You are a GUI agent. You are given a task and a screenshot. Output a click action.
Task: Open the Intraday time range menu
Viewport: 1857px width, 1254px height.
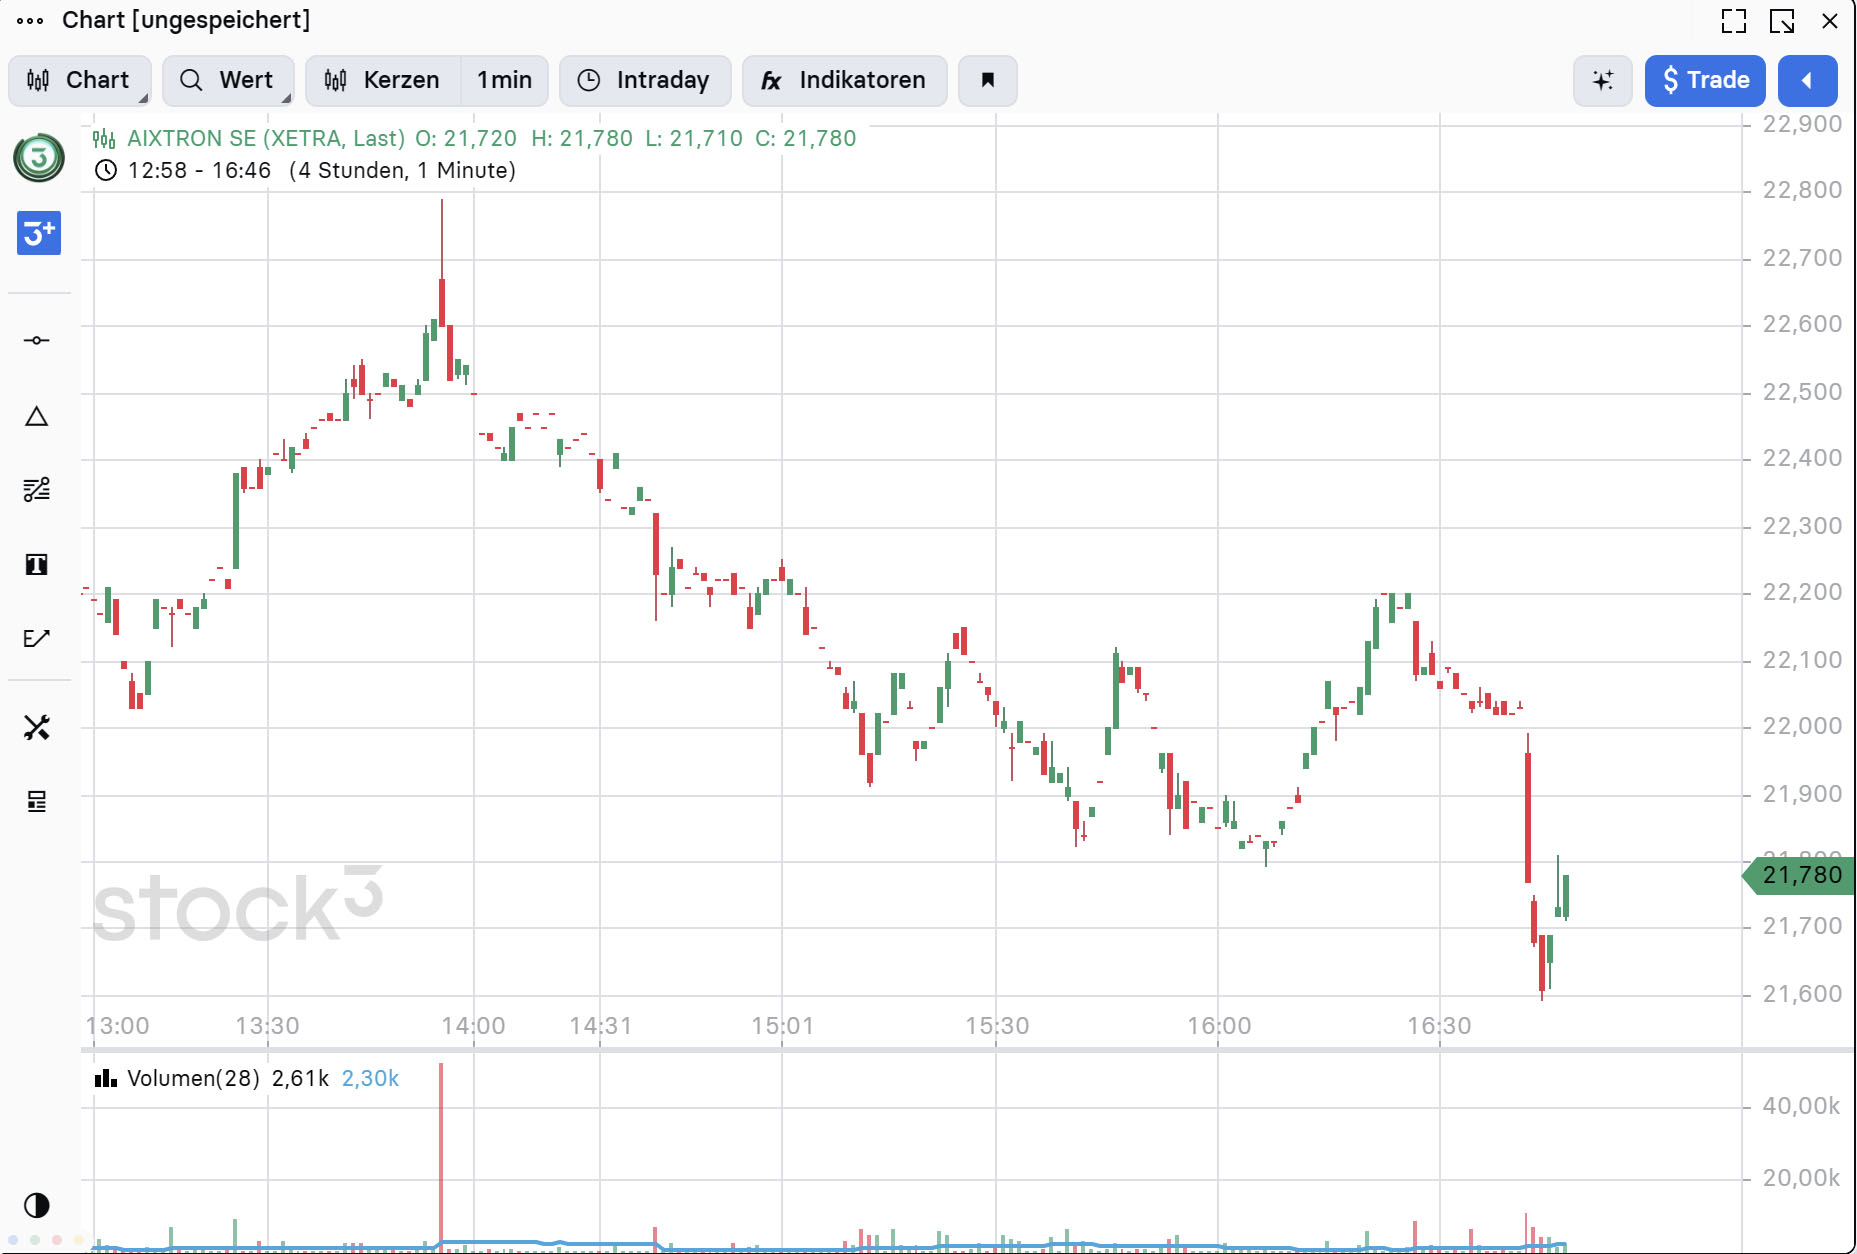(x=645, y=81)
